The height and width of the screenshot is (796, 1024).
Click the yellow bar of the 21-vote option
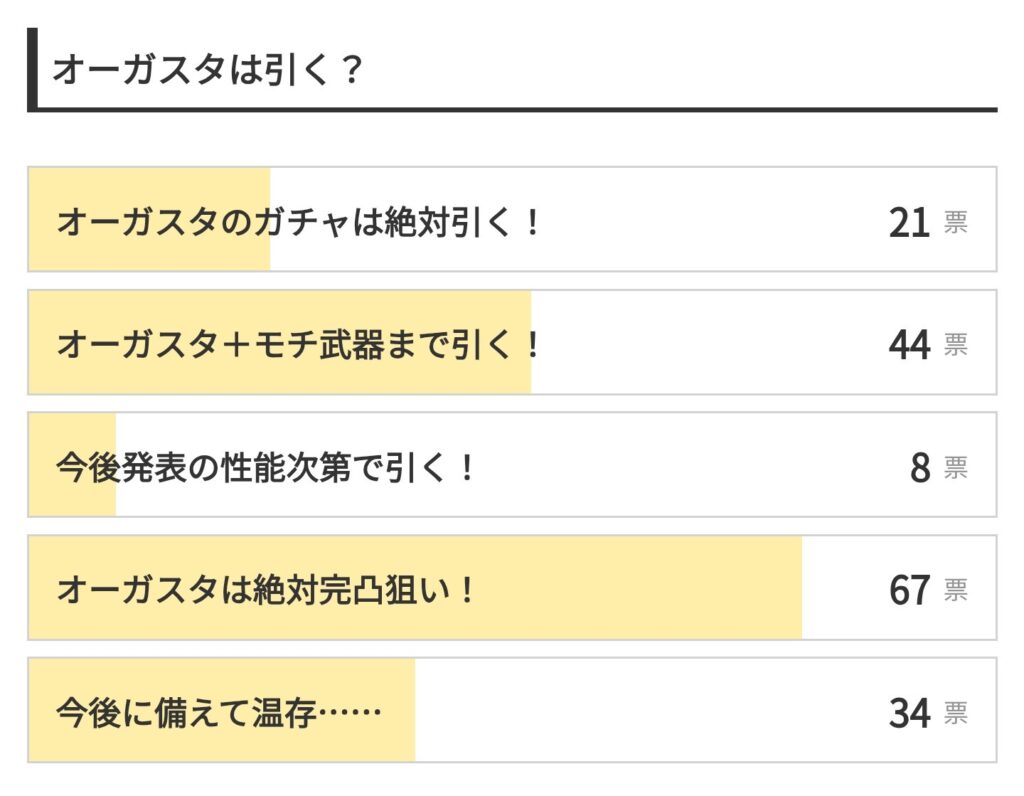tap(150, 219)
